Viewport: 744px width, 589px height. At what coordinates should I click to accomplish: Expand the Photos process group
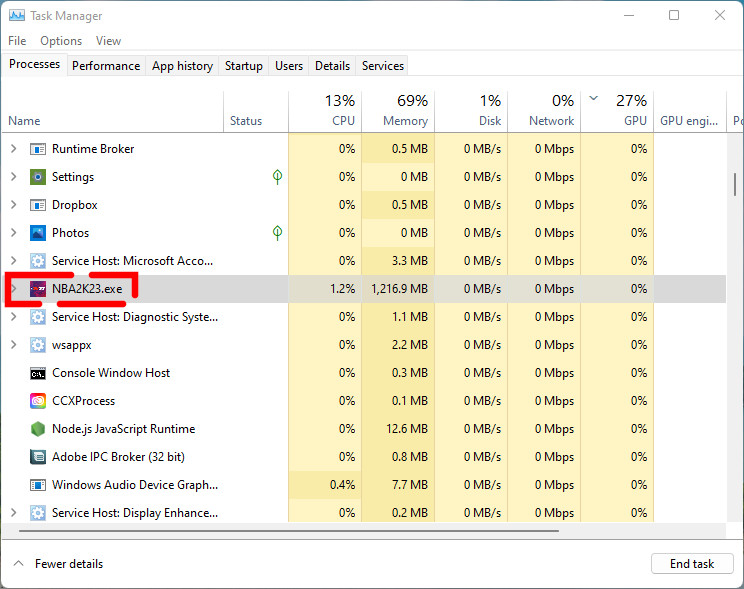[x=14, y=233]
